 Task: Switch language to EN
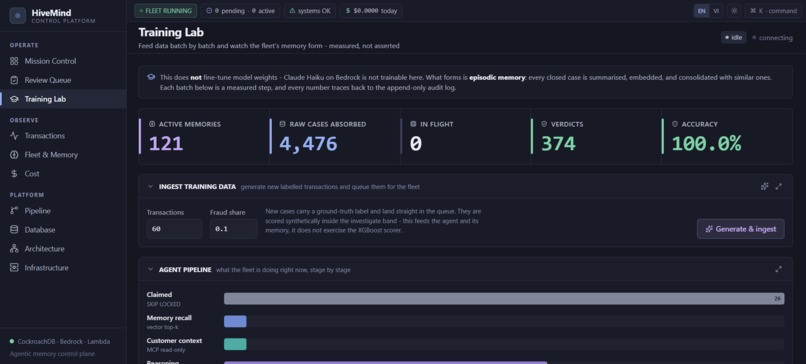pos(702,11)
